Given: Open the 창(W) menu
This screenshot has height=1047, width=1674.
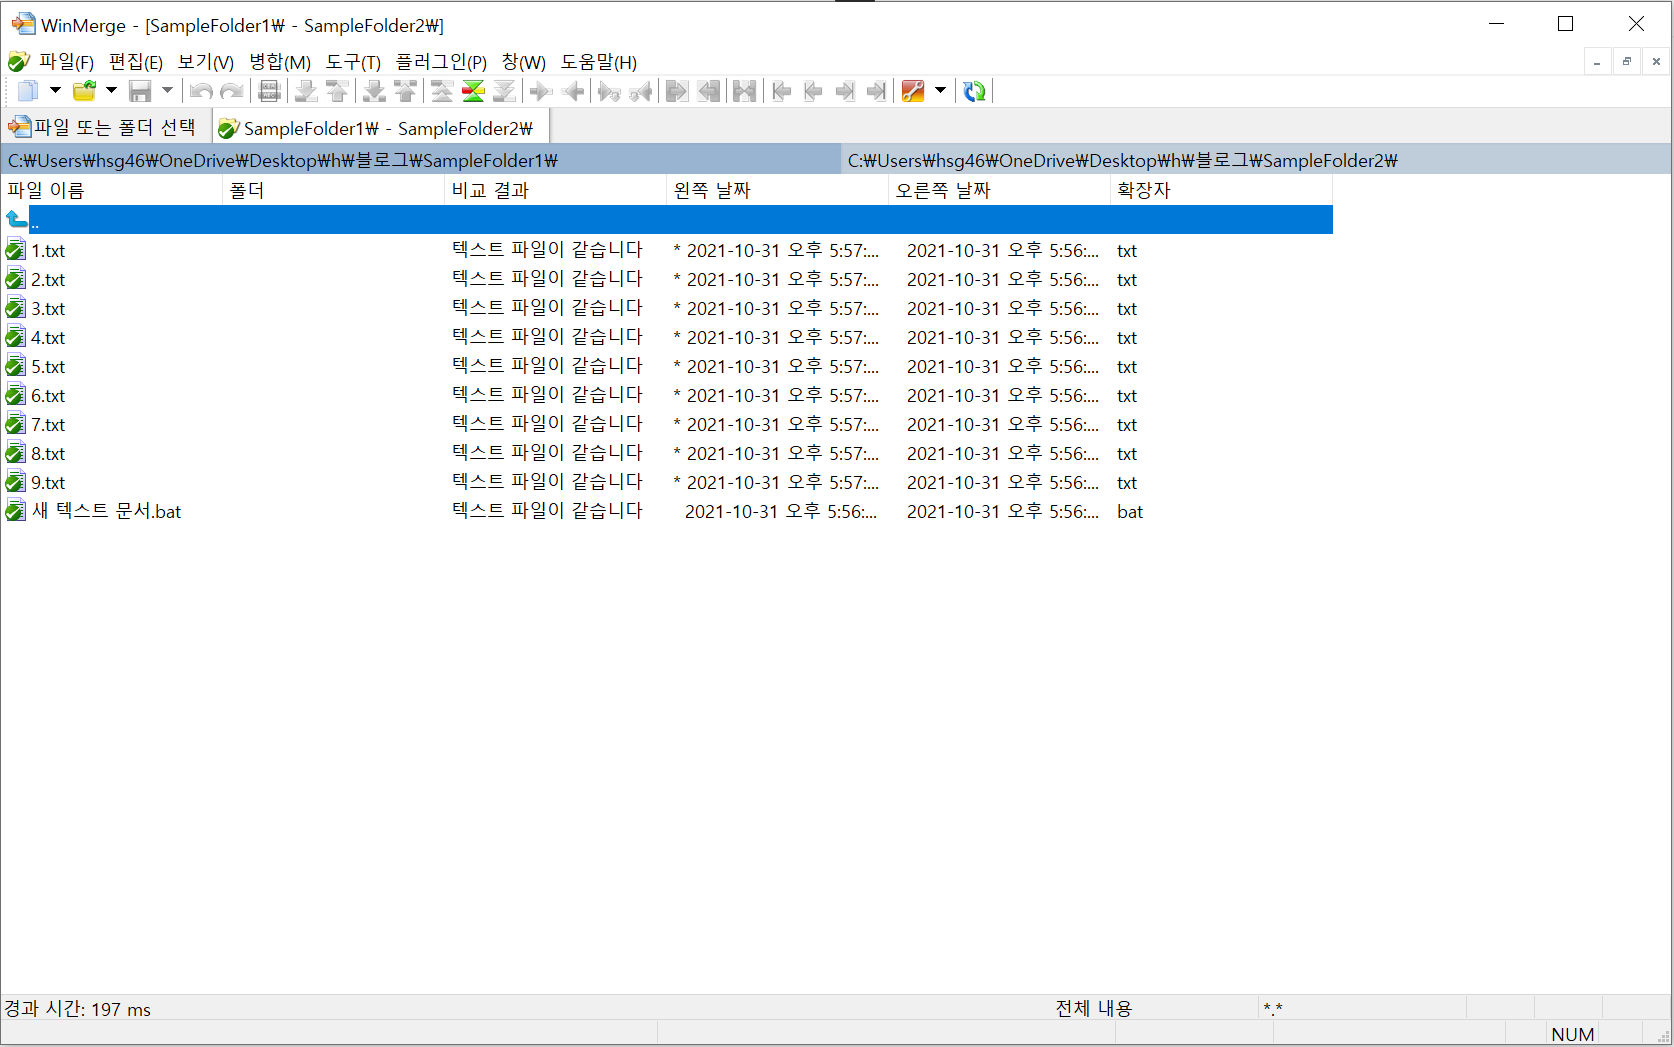Looking at the screenshot, I should click(x=524, y=62).
